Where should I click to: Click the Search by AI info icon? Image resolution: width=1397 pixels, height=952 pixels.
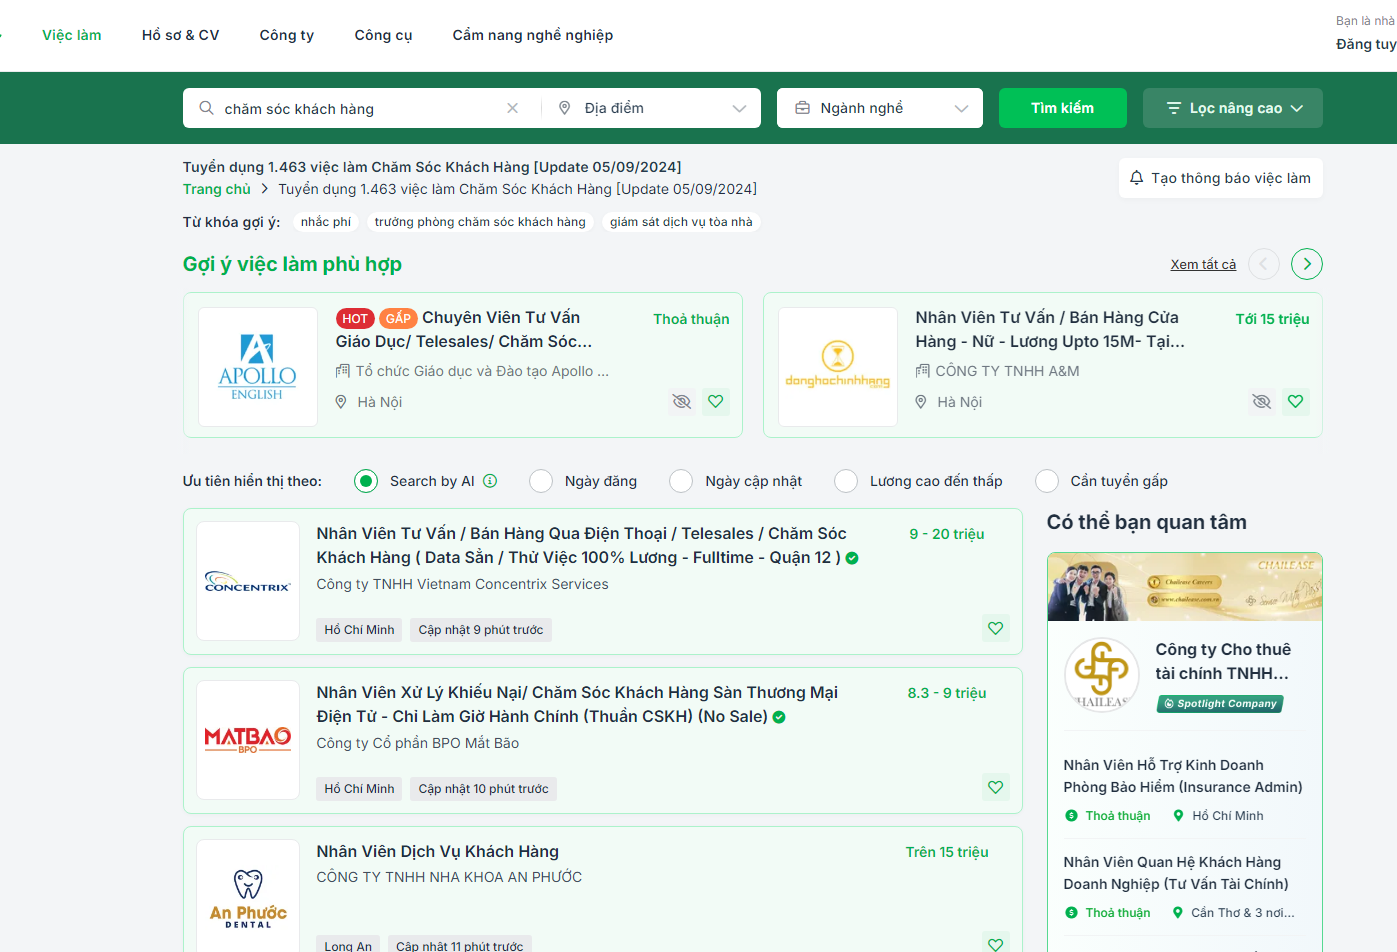click(x=490, y=481)
